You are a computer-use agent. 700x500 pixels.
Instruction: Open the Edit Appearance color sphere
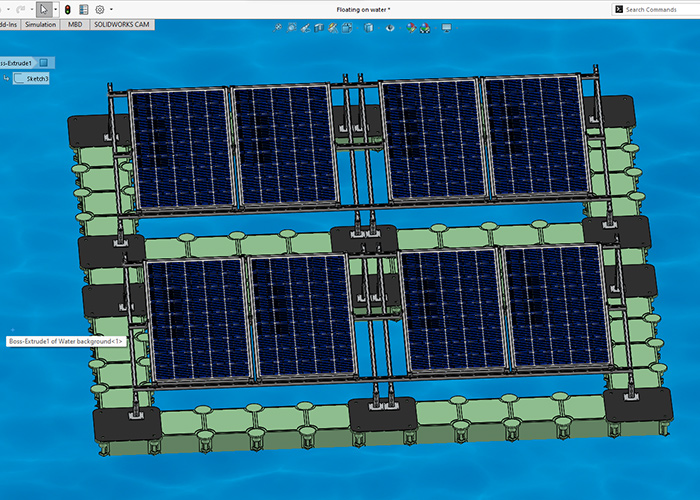coord(411,26)
